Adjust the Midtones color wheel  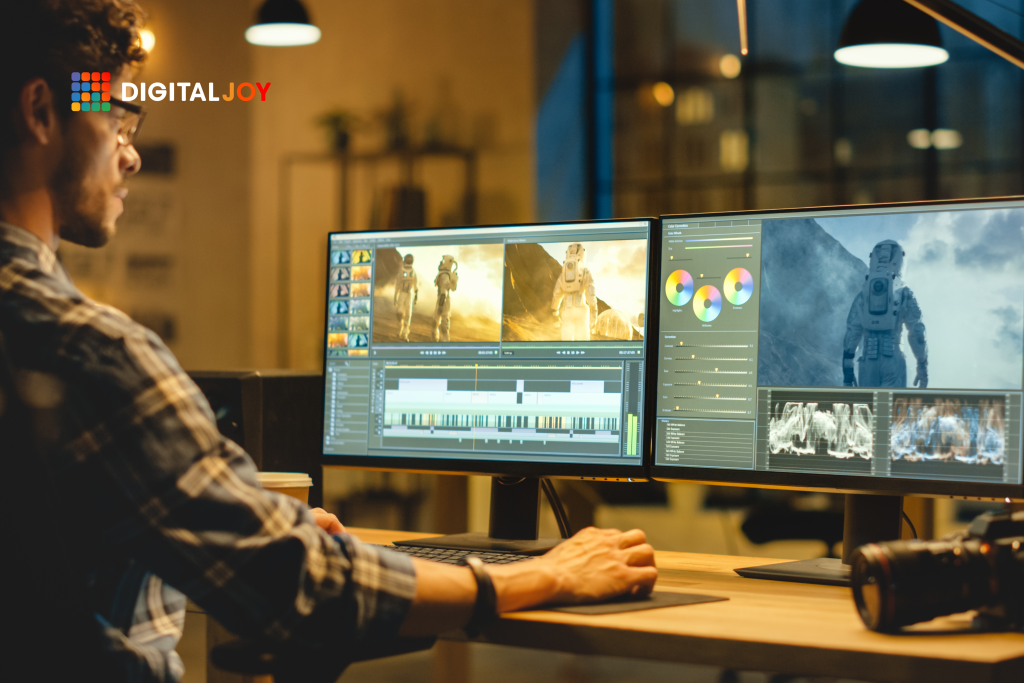[x=707, y=303]
